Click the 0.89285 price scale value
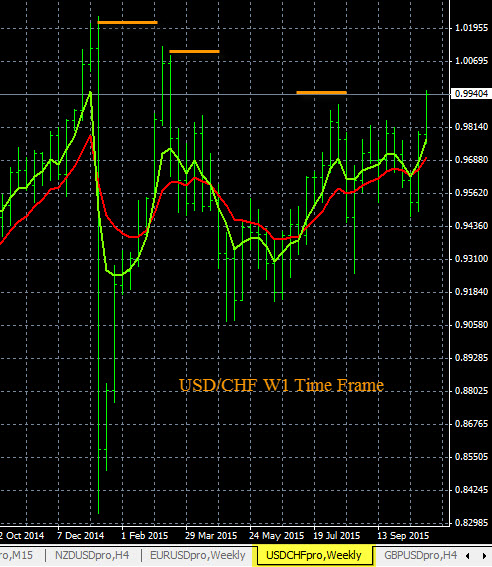This screenshot has height=567, width=492. coord(471,358)
